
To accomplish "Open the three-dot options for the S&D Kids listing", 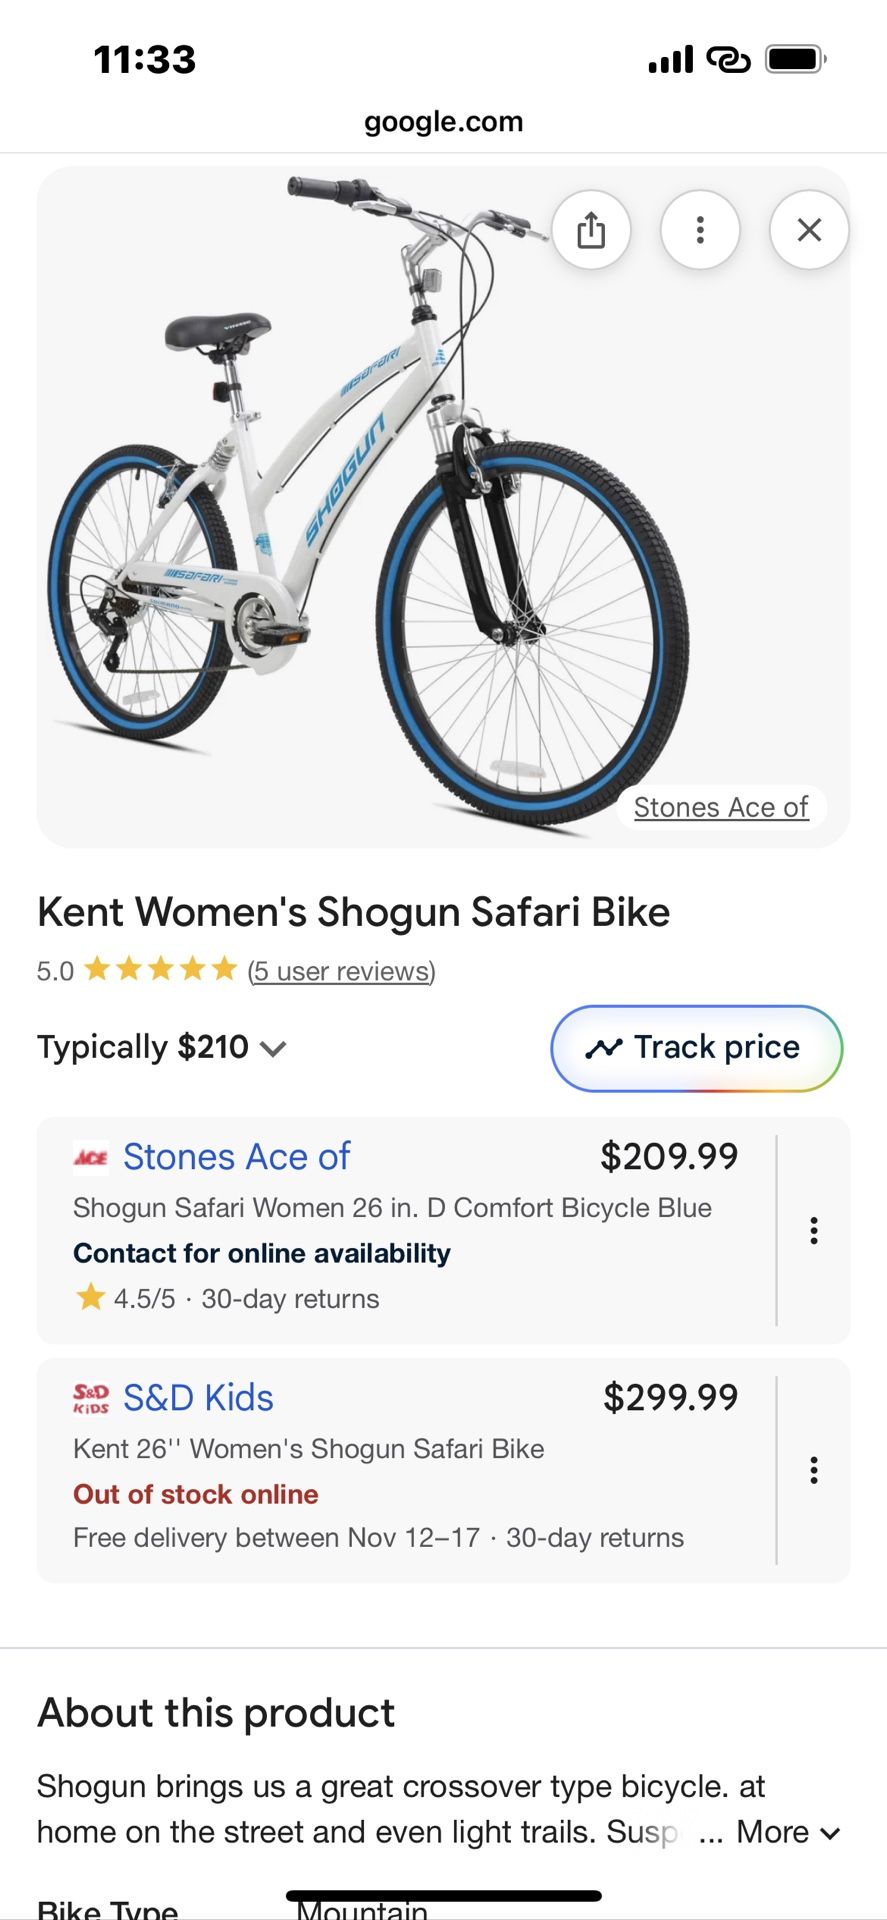I will pyautogui.click(x=814, y=1470).
